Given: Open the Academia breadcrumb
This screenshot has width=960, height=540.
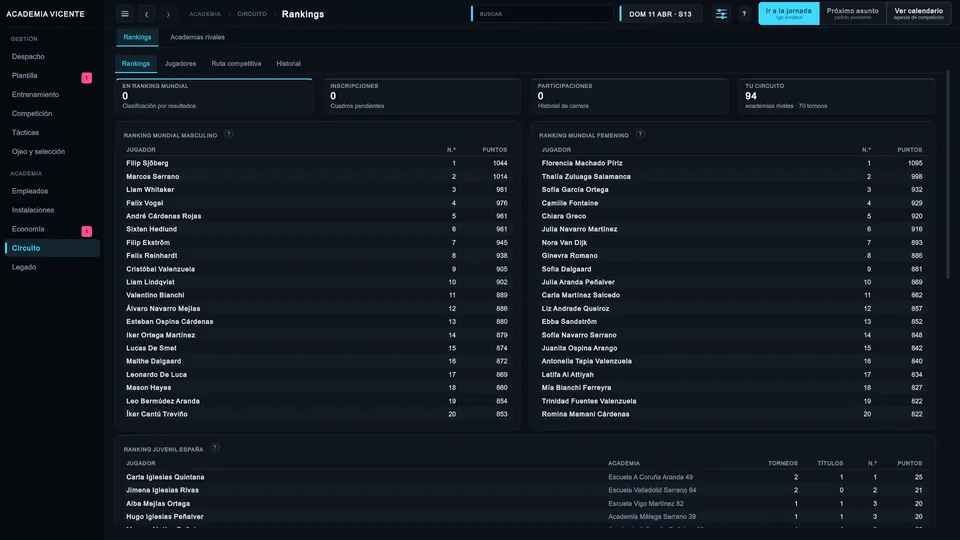Looking at the screenshot, I should point(204,14).
